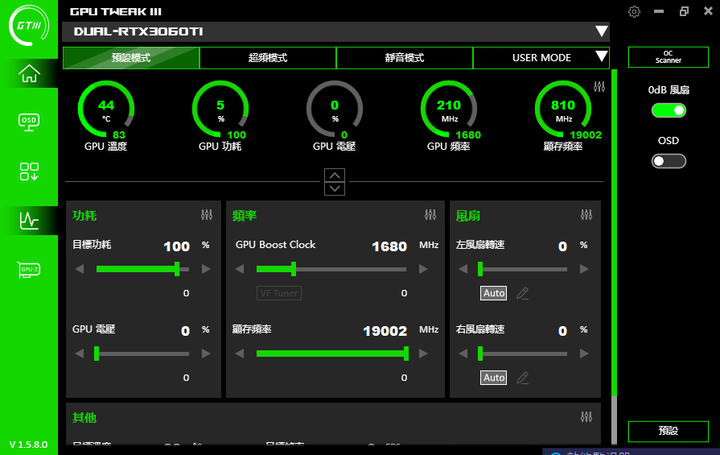
Task: Decrease 顯存頻率 with left arrow
Action: 239,354
